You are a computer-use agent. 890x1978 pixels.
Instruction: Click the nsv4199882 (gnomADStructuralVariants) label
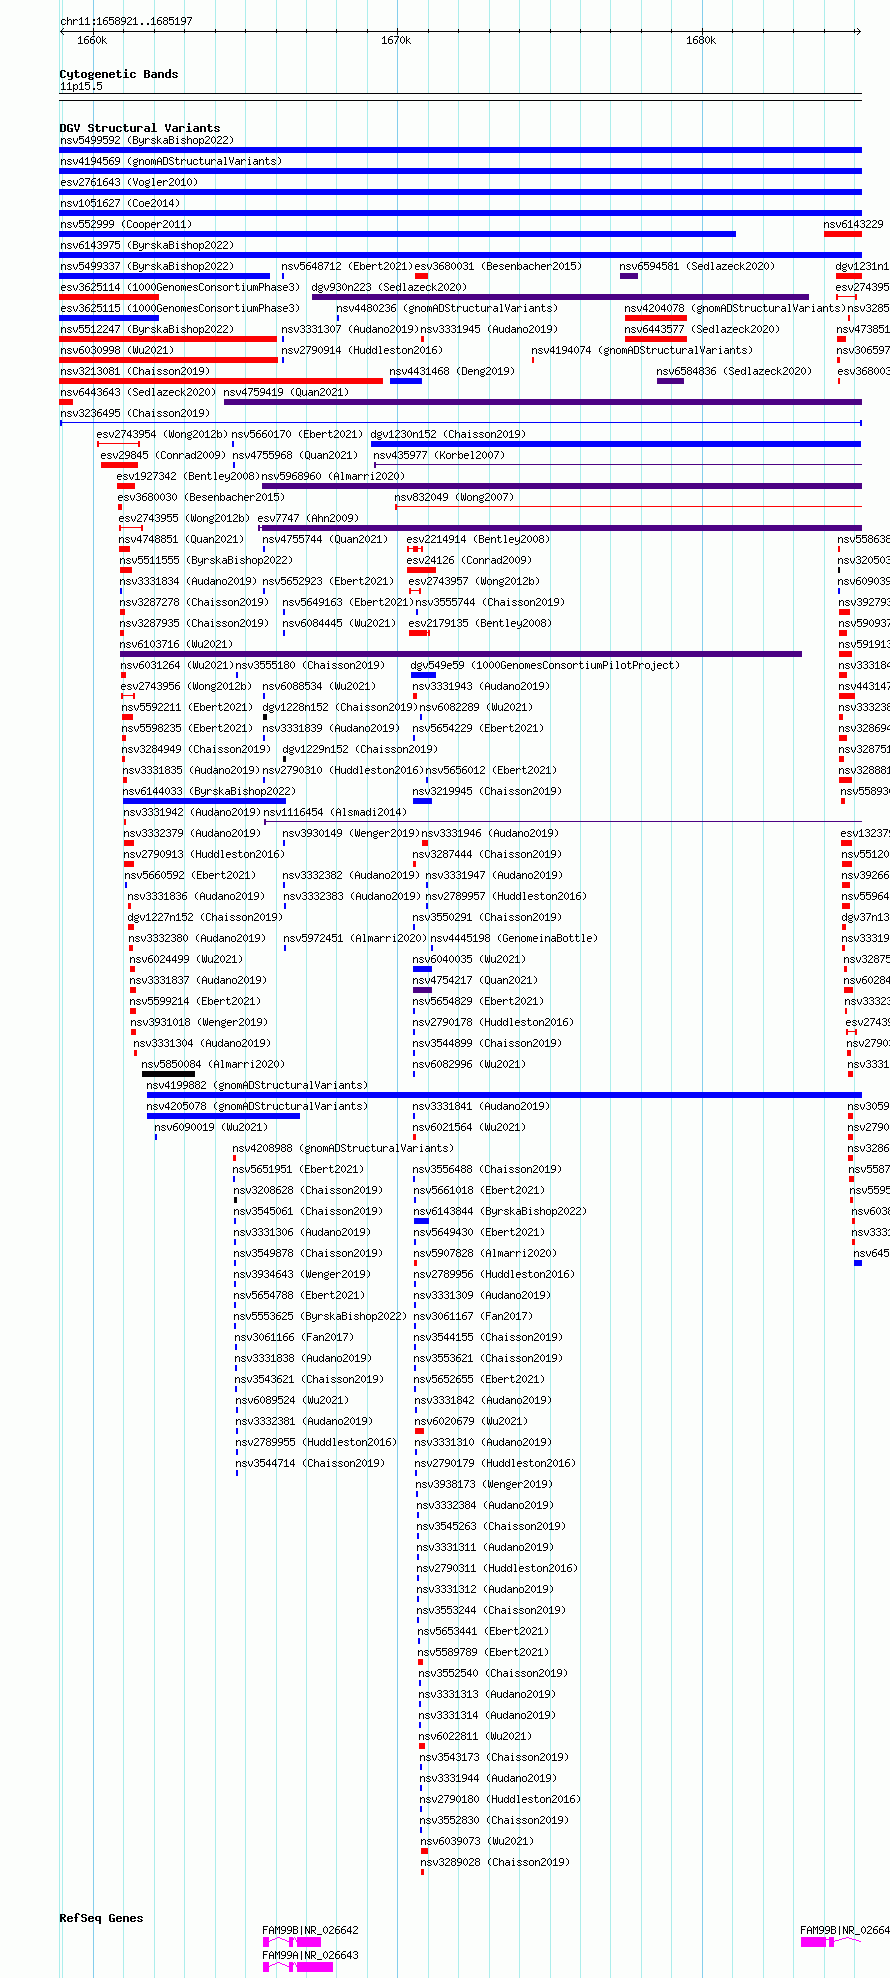tap(257, 1085)
